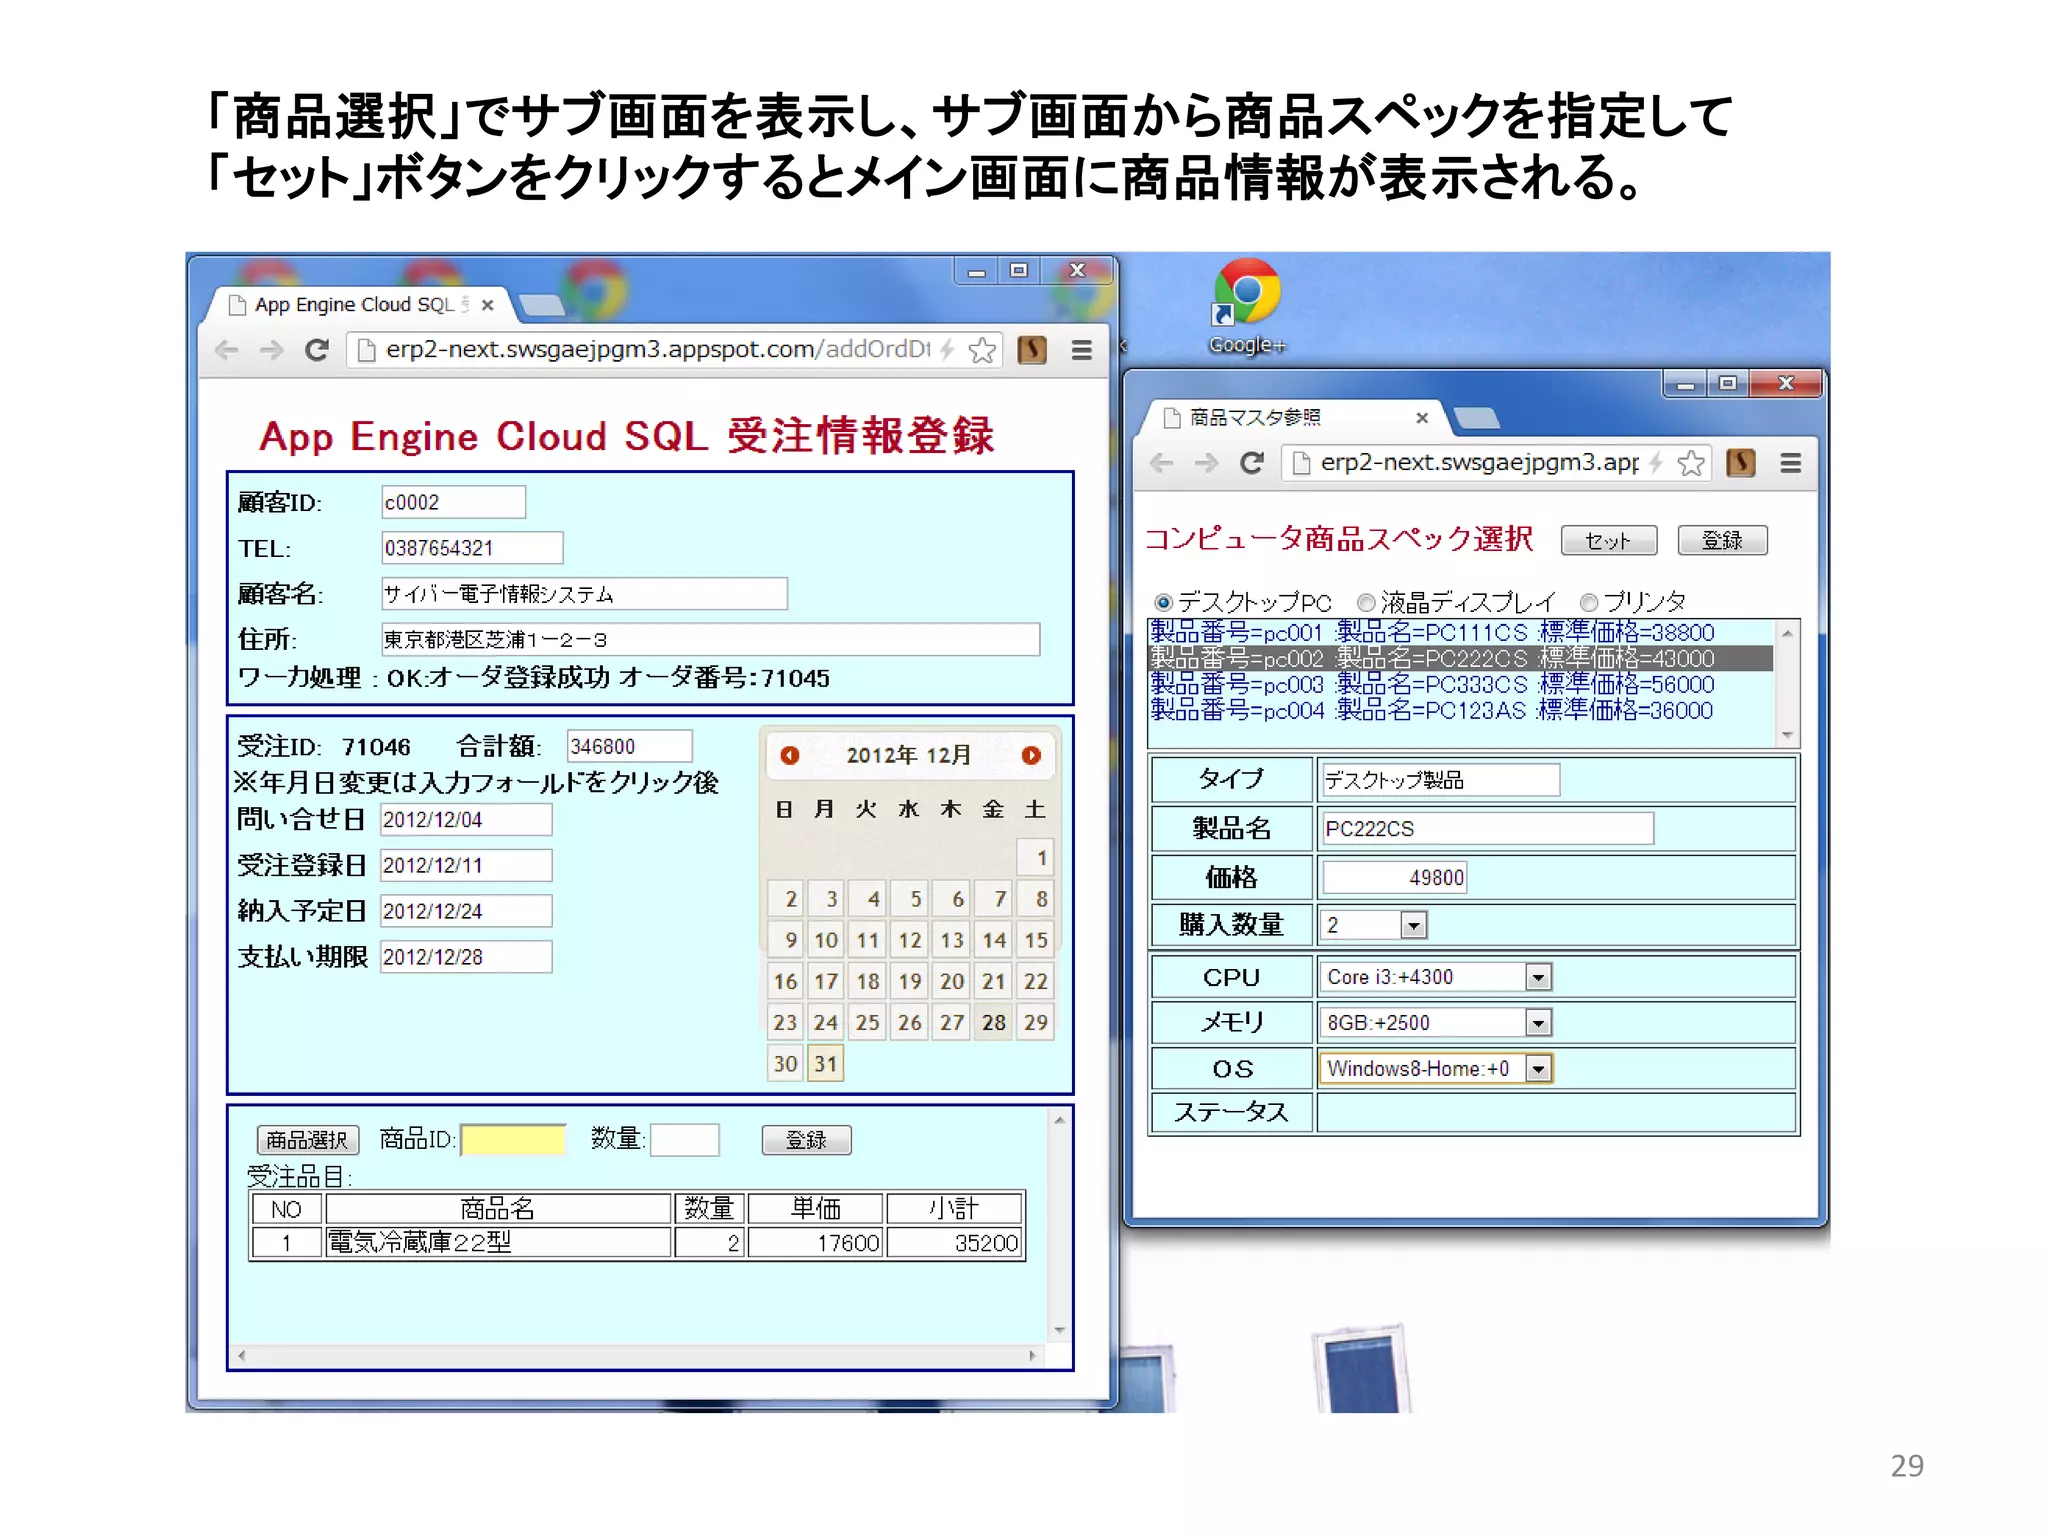Click the TEL input field
2048x1536 pixels.
pyautogui.click(x=472, y=548)
